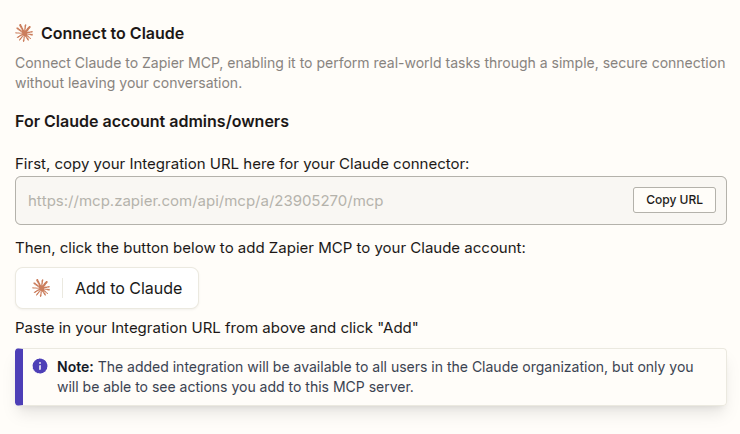740x434 pixels.
Task: Click the info icon in the Note box
Action: tap(40, 366)
